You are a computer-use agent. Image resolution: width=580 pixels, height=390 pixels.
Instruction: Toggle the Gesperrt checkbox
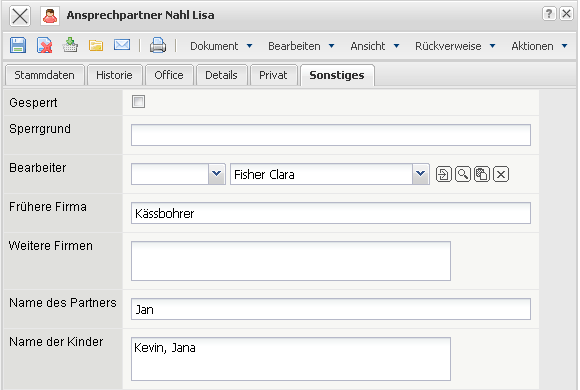click(138, 102)
